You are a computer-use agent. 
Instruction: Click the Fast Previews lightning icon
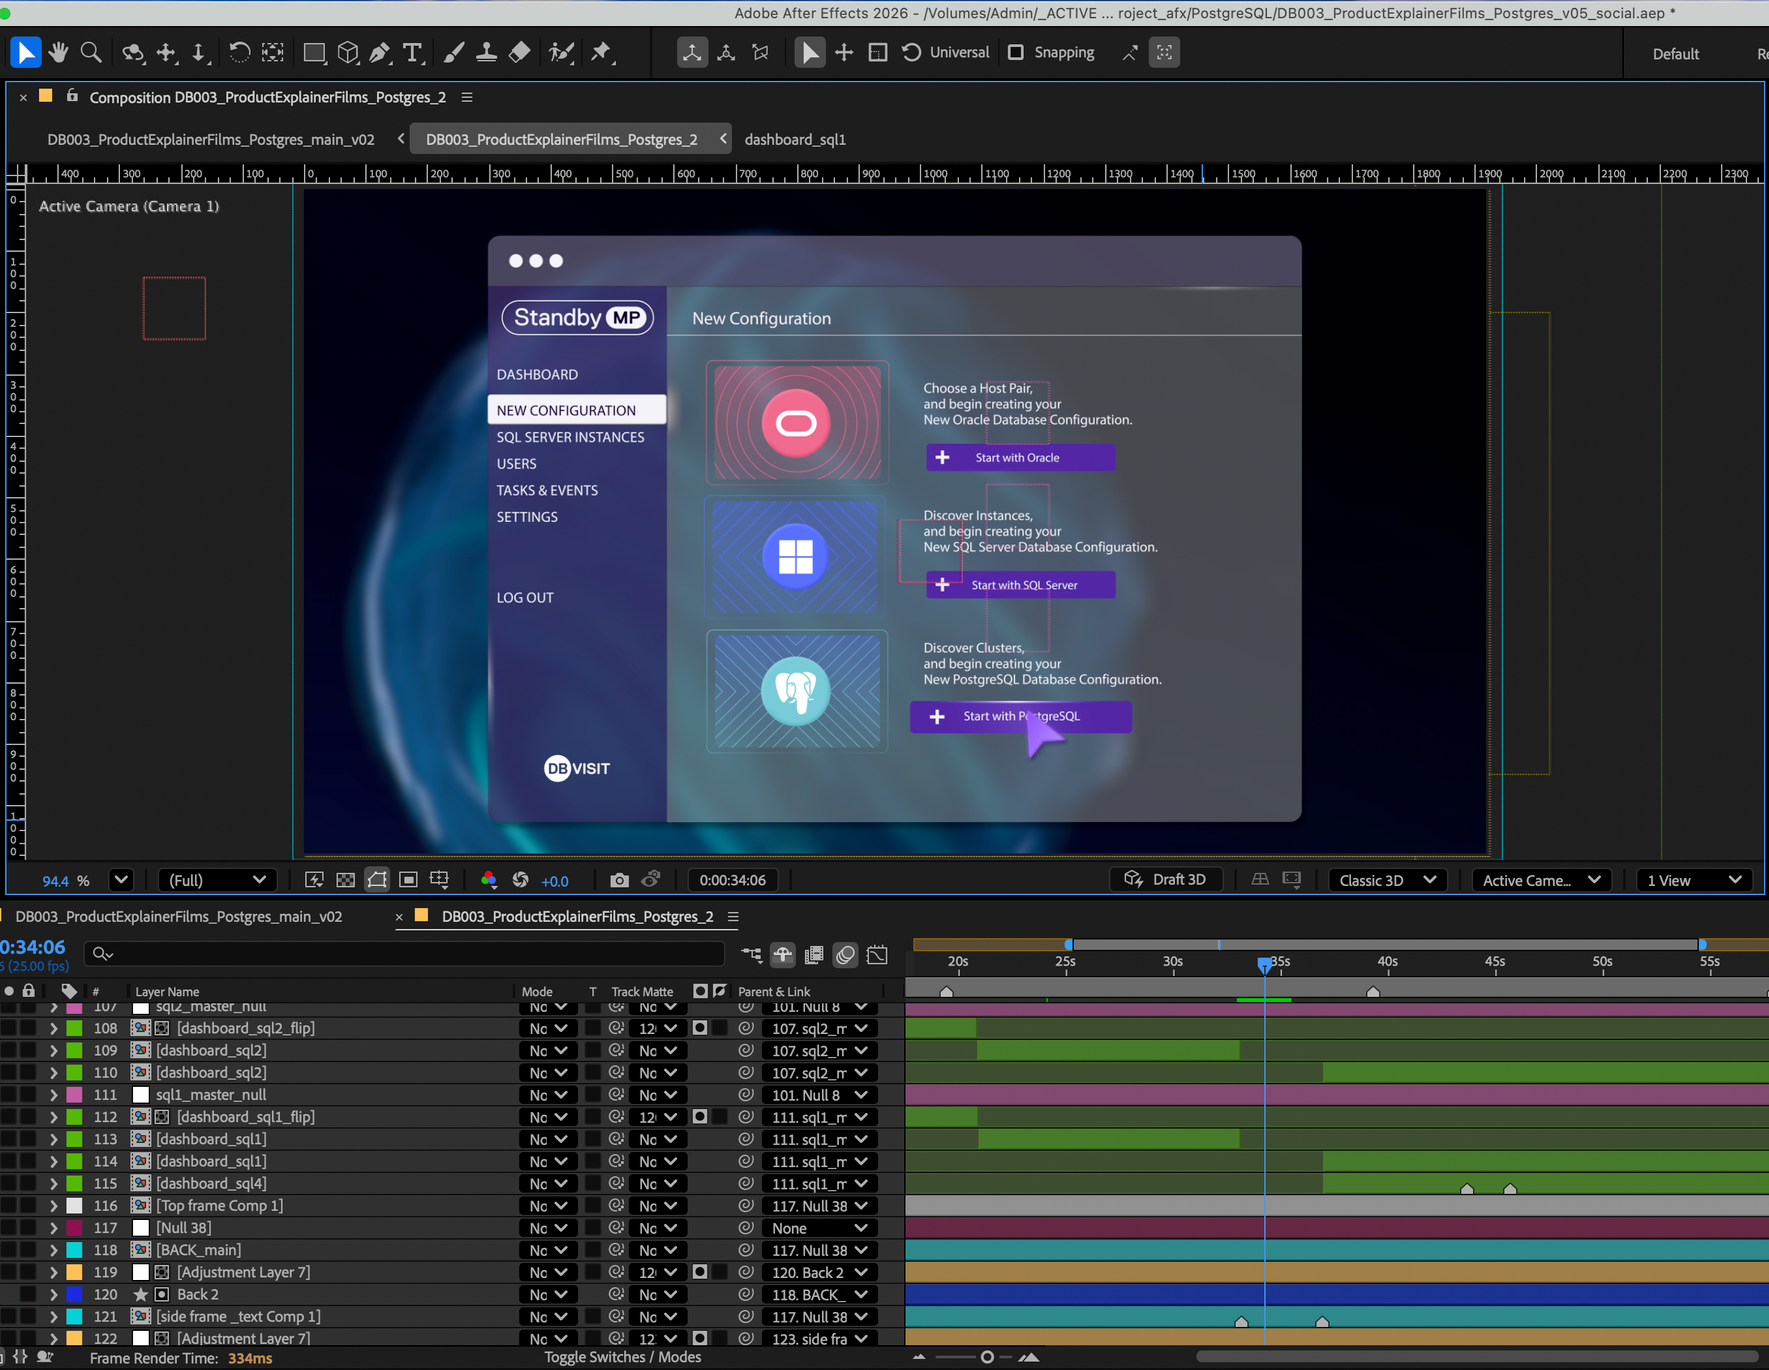click(x=314, y=880)
